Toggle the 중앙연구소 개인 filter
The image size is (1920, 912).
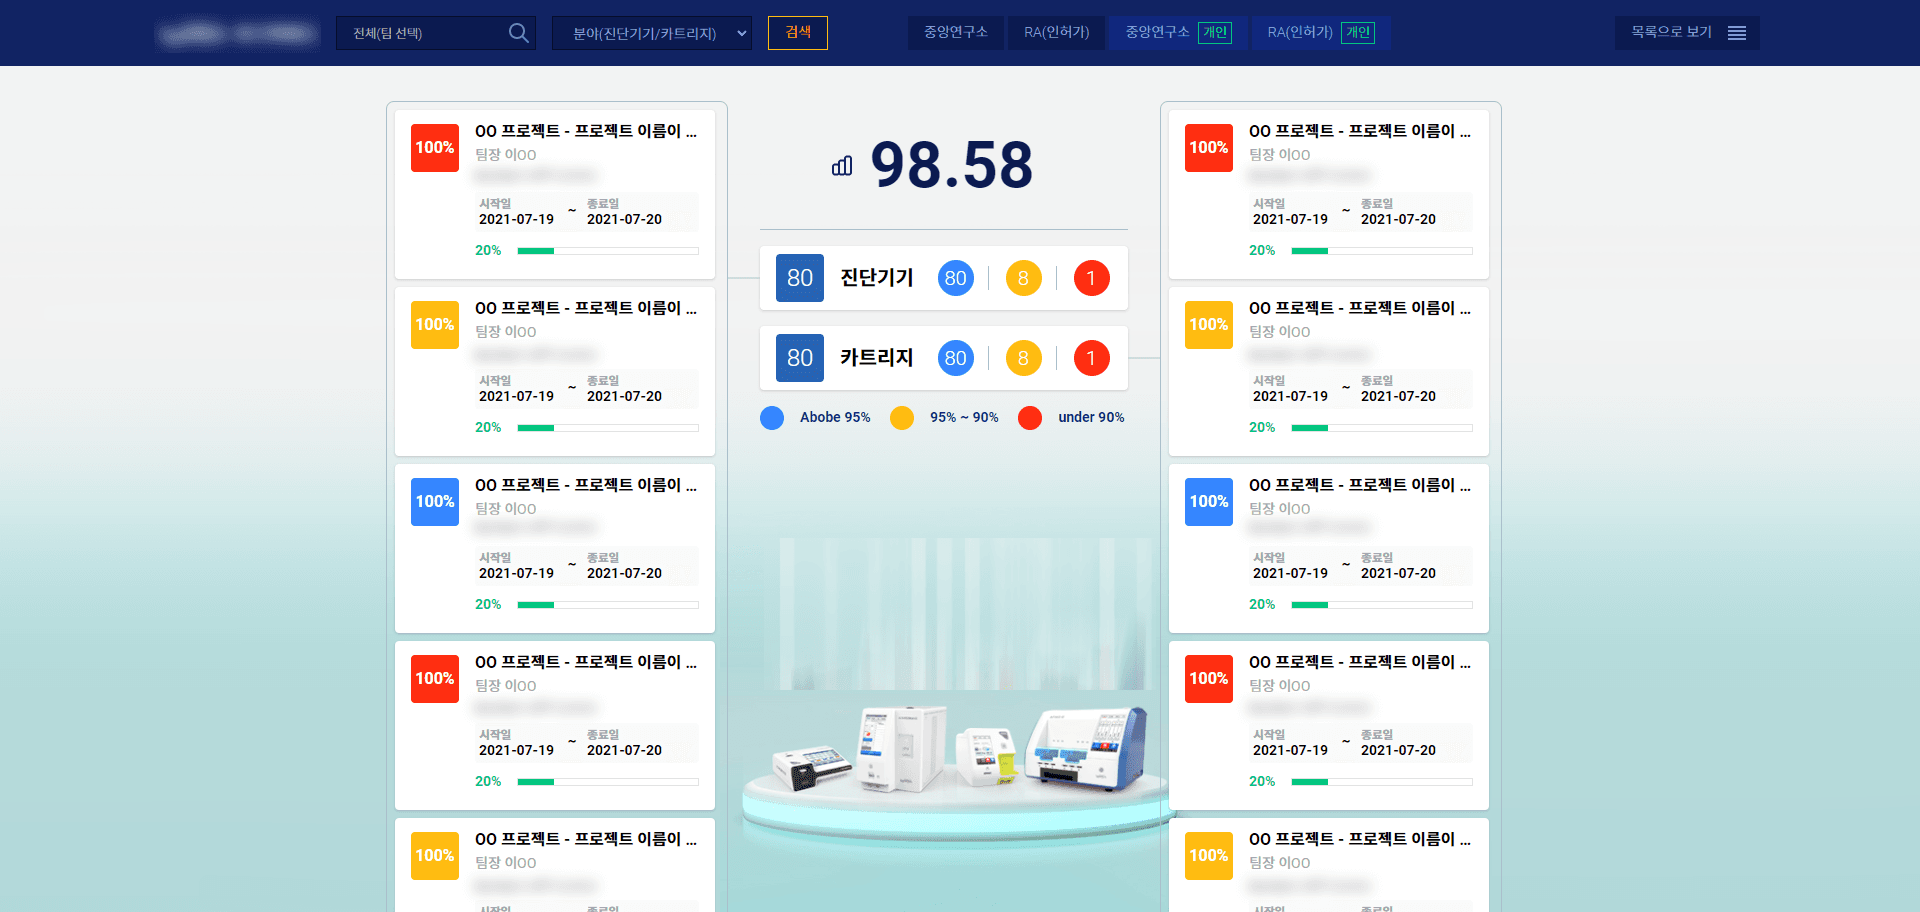(1177, 33)
